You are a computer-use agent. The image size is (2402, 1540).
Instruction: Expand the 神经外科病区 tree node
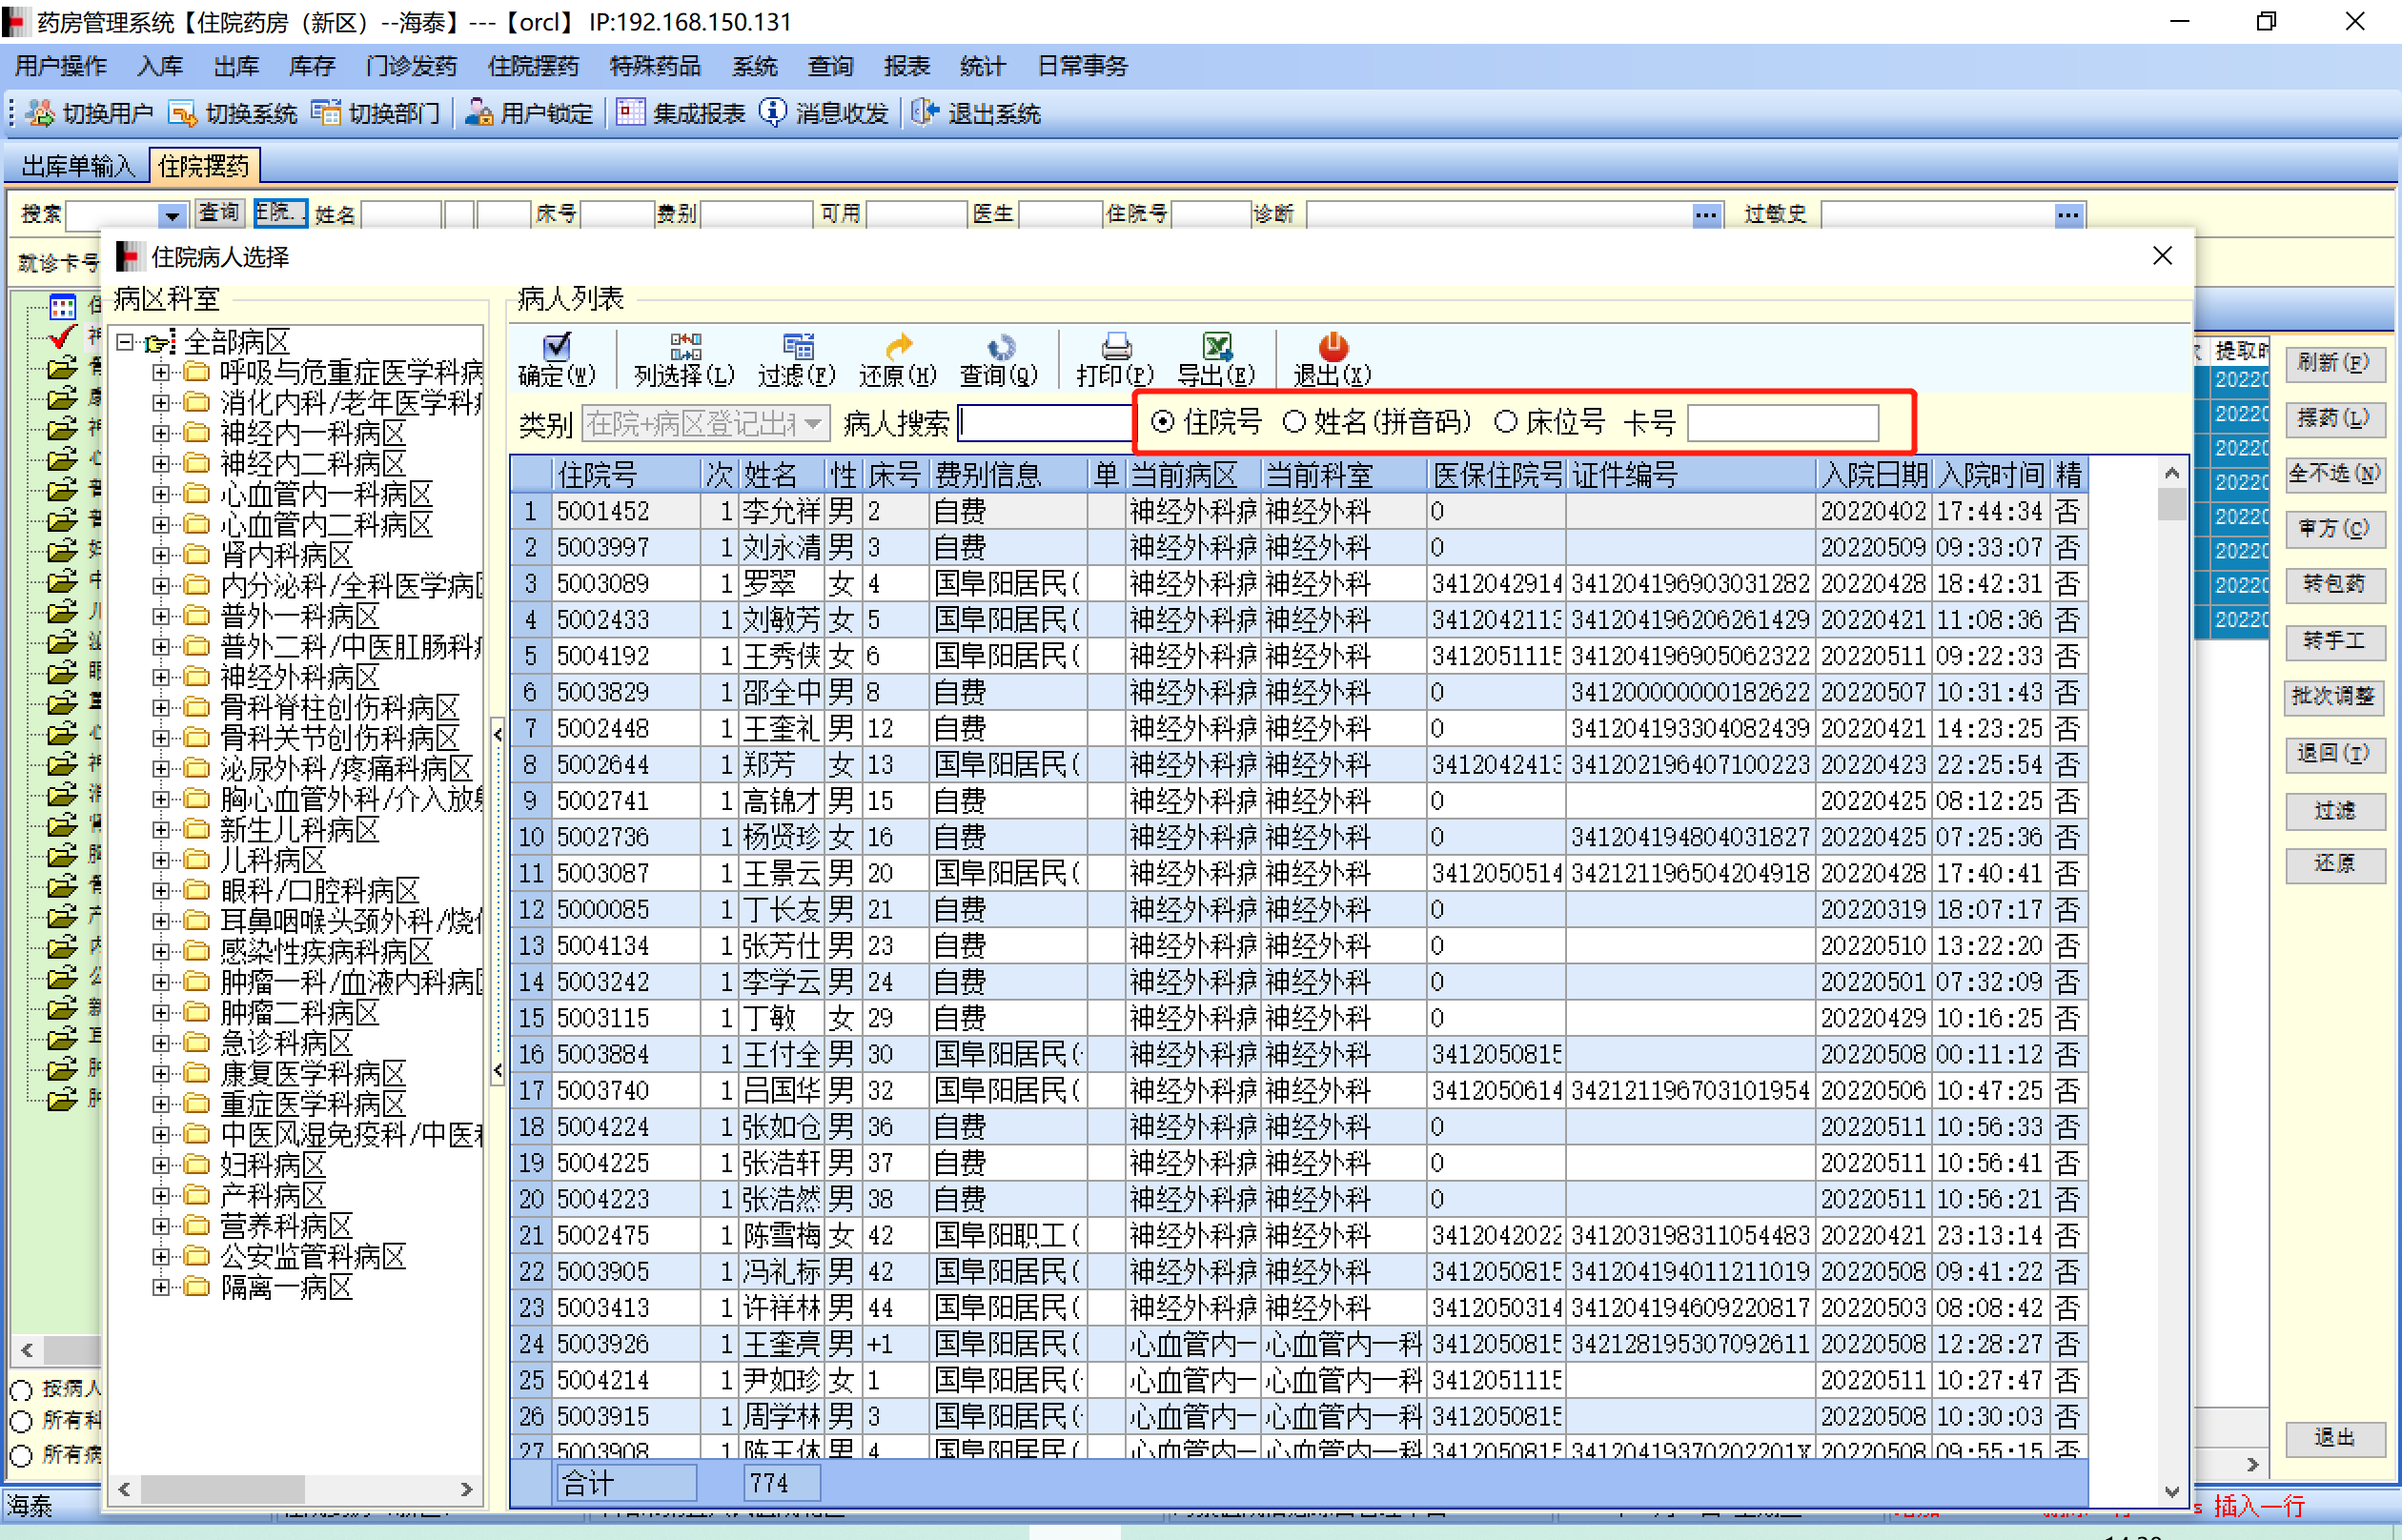click(160, 678)
